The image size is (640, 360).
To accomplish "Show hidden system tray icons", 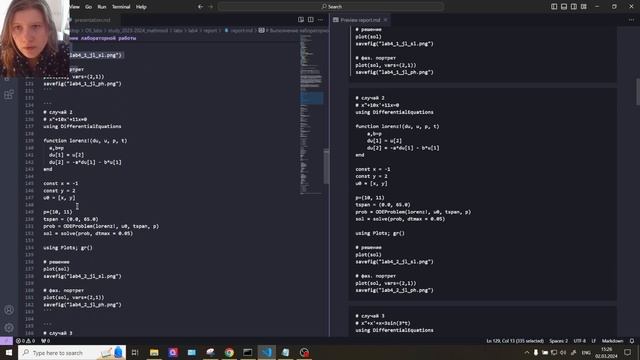I will (527, 352).
